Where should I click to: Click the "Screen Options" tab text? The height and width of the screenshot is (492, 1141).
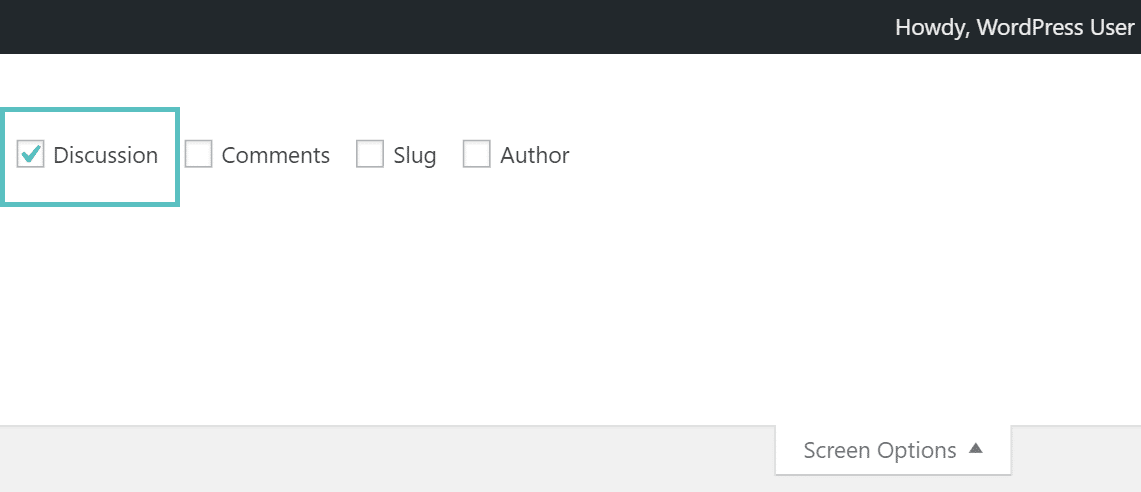[x=879, y=451]
